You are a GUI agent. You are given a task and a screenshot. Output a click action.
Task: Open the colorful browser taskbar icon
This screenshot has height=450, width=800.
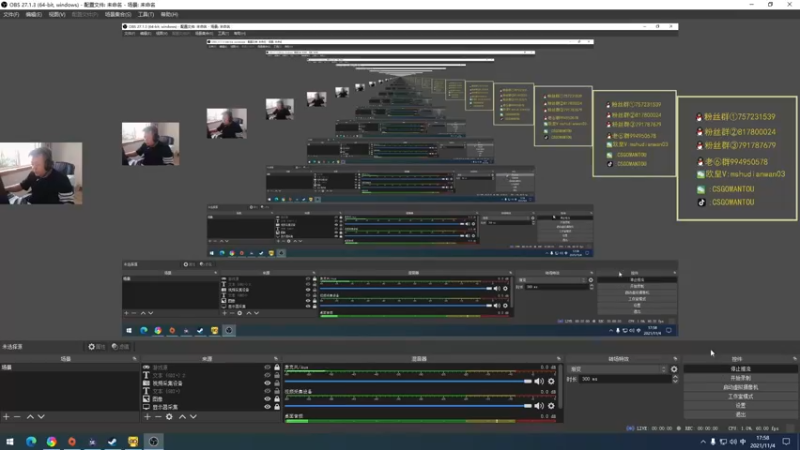(x=52, y=441)
